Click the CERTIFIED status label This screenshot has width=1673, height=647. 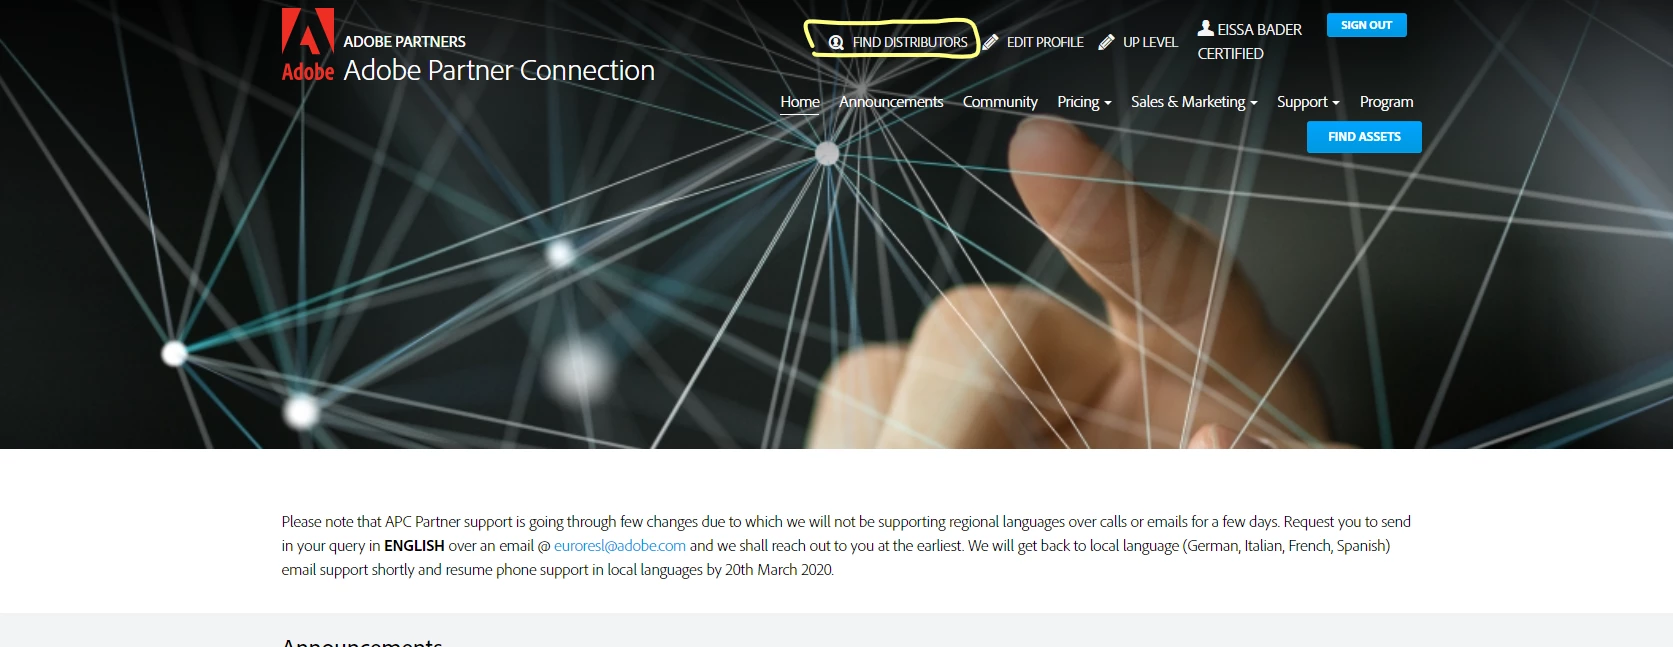pos(1230,54)
